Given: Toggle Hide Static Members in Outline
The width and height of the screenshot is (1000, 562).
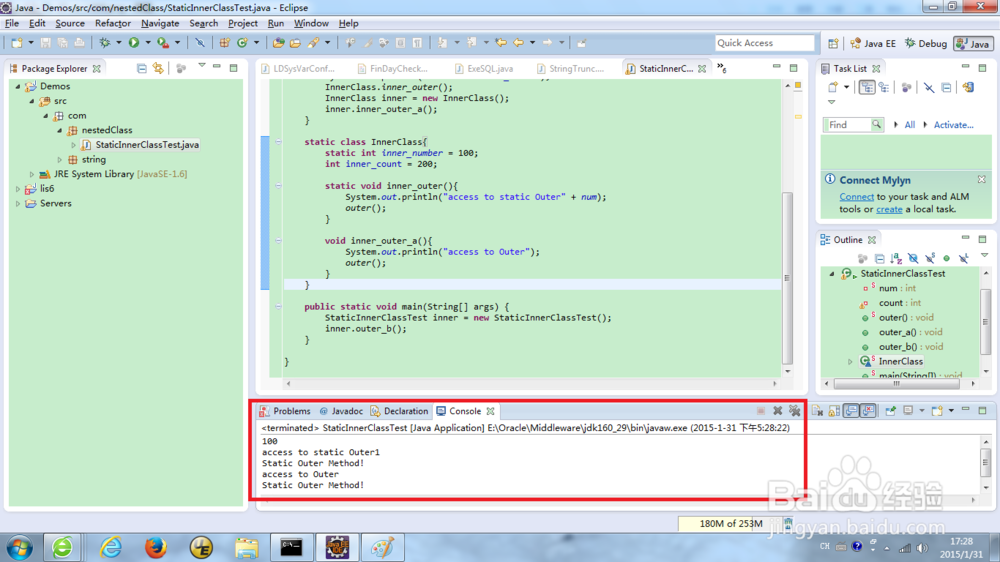Looking at the screenshot, I should 930,258.
